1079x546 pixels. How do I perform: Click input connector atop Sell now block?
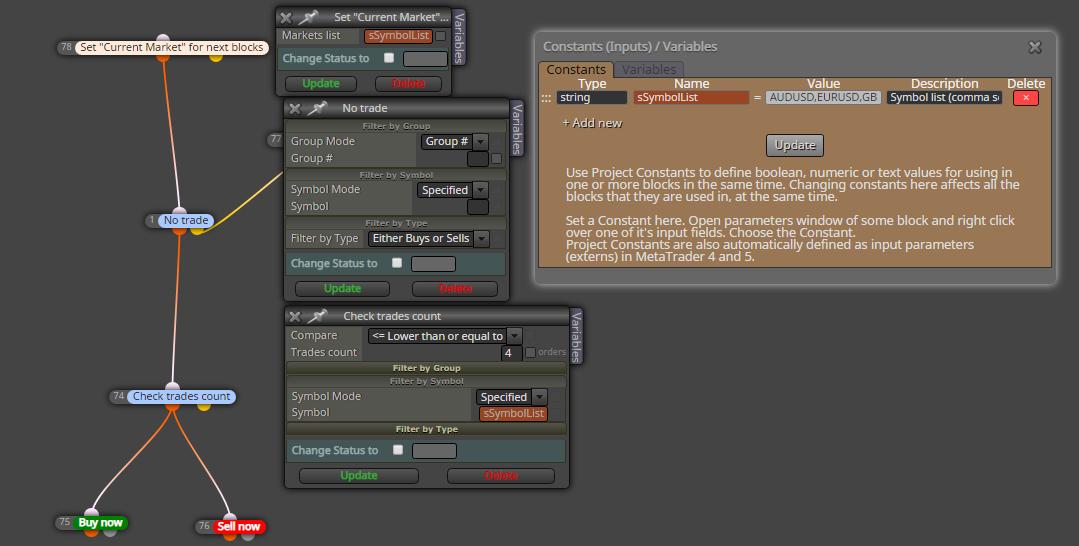point(230,517)
